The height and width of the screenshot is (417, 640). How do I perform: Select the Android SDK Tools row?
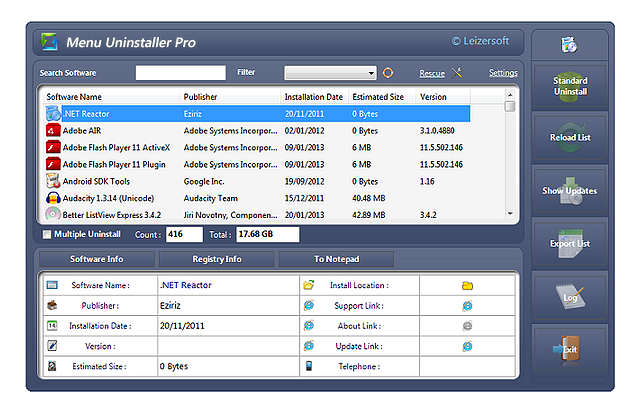(x=257, y=181)
